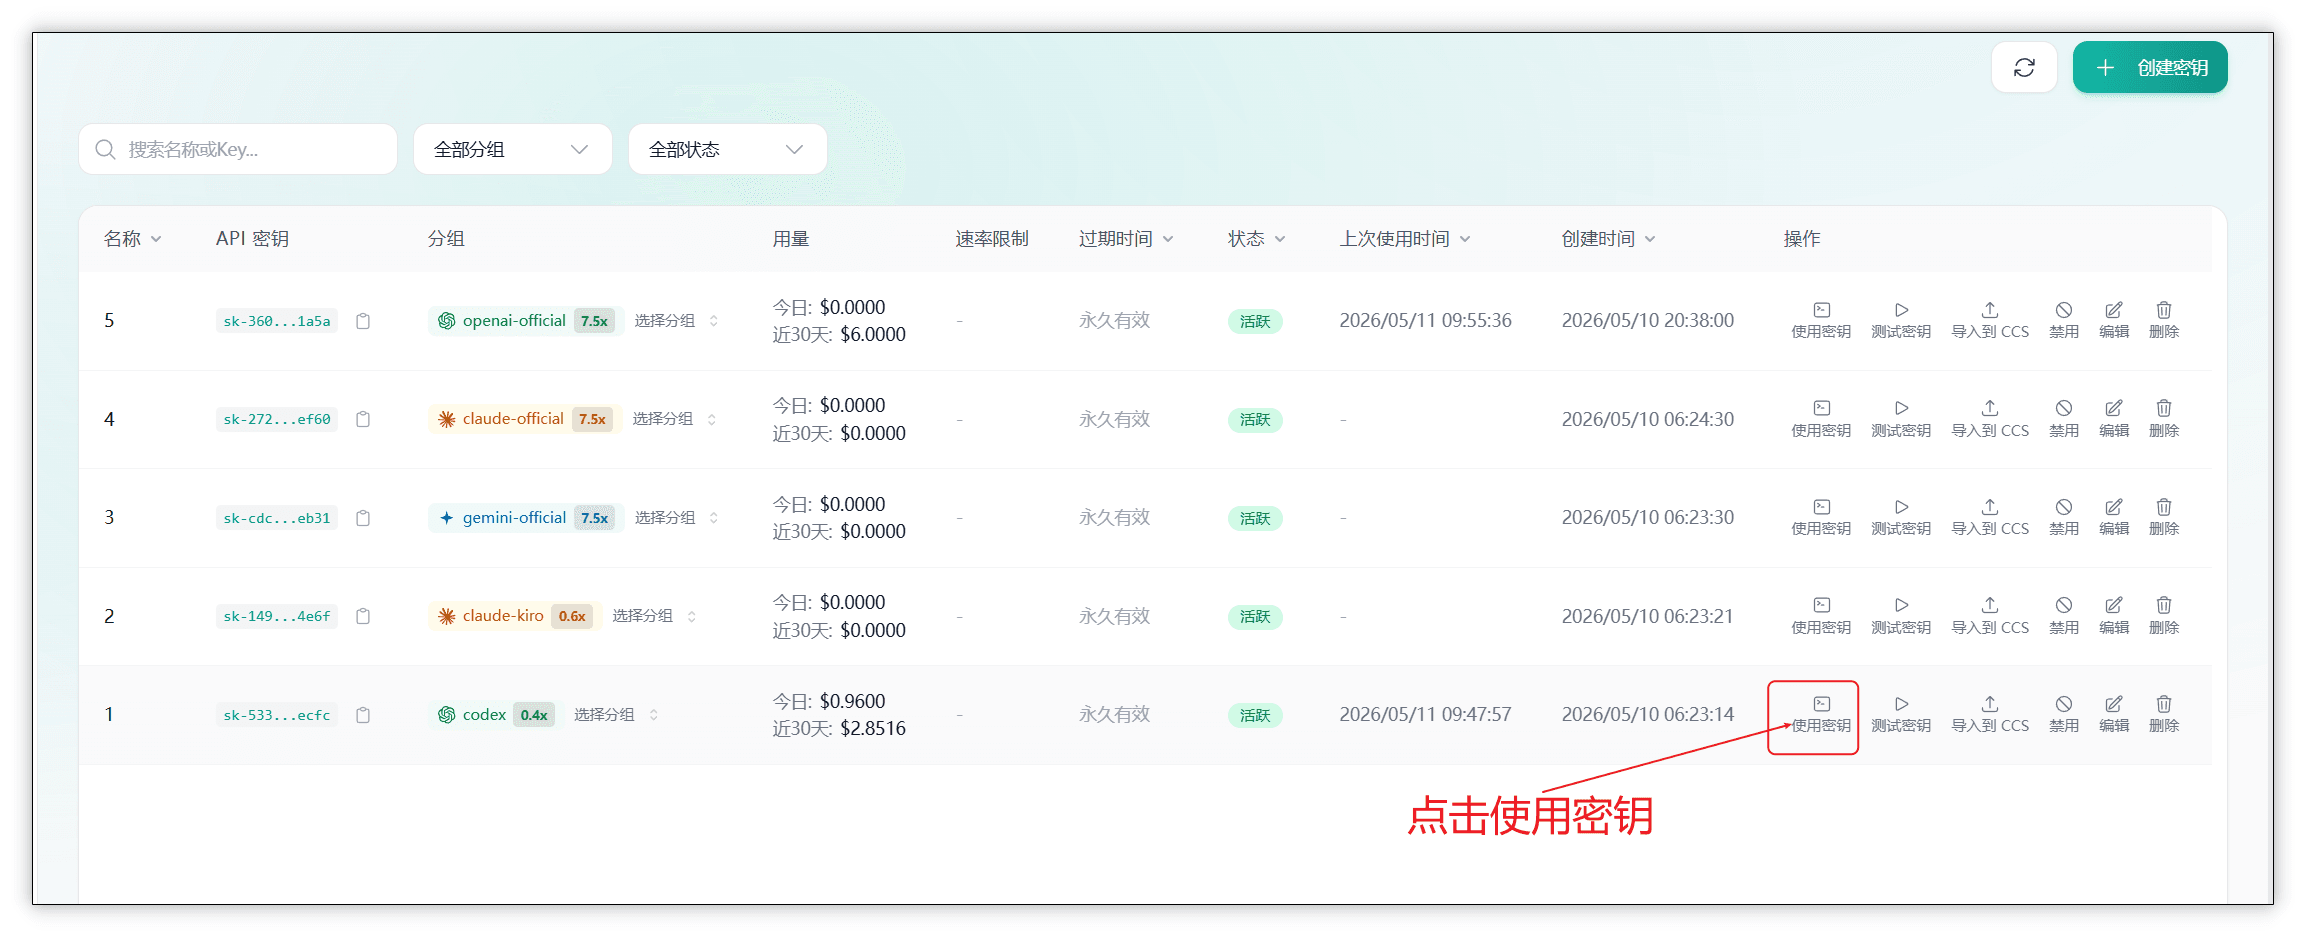
Task: Click the sk-360...1a5a key text
Action: pos(277,321)
